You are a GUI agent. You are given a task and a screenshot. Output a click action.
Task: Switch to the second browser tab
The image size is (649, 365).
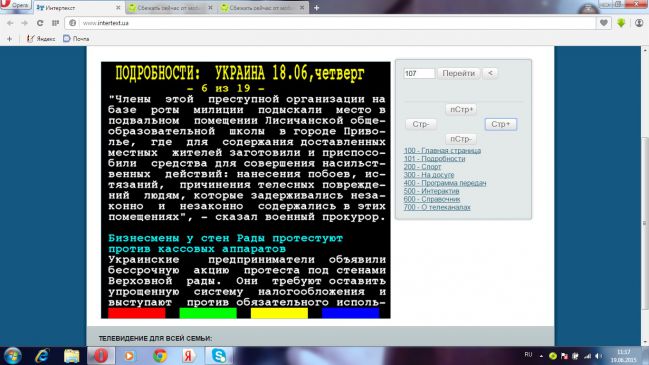(170, 8)
